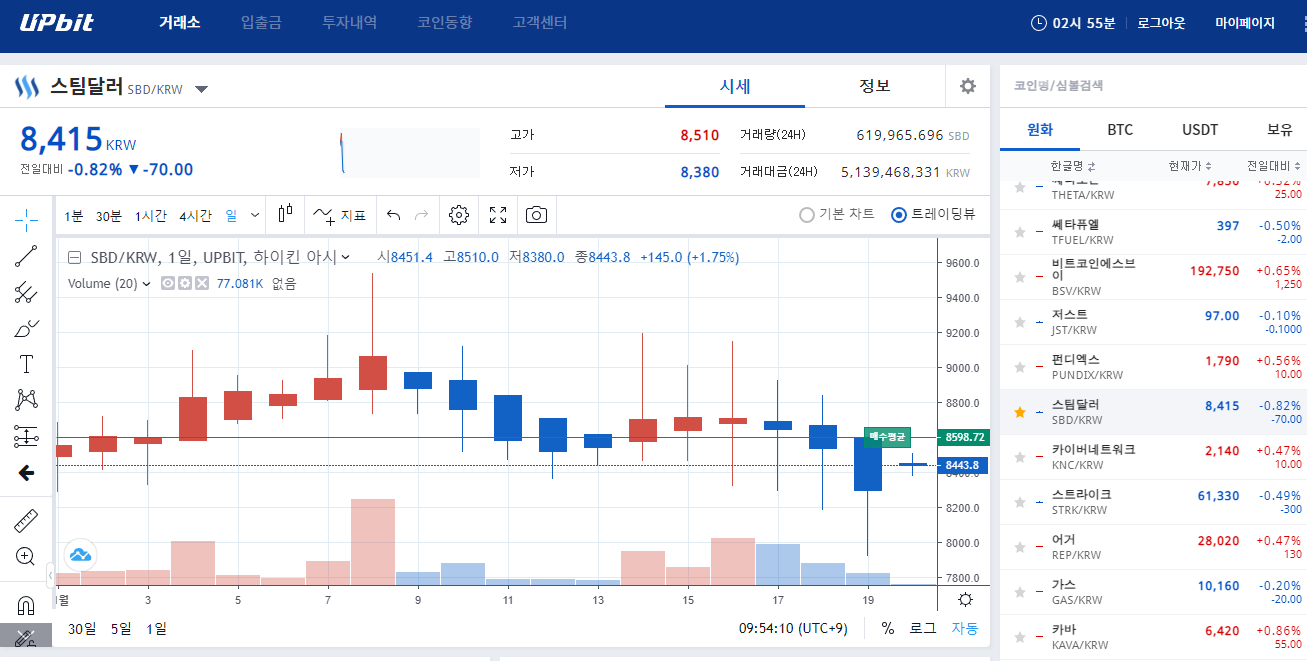Select the trend line drawing tool
The width and height of the screenshot is (1307, 661).
pos(27,256)
